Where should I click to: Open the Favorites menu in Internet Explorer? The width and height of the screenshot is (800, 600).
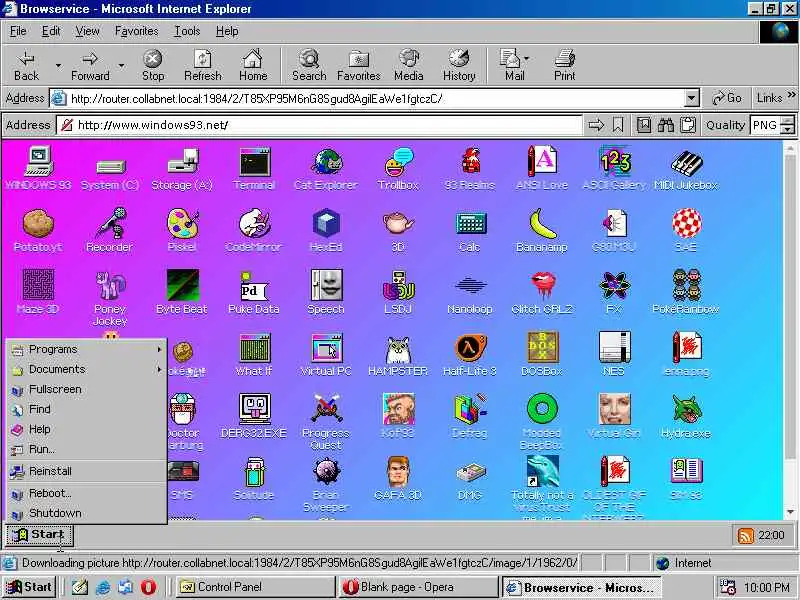coord(136,31)
